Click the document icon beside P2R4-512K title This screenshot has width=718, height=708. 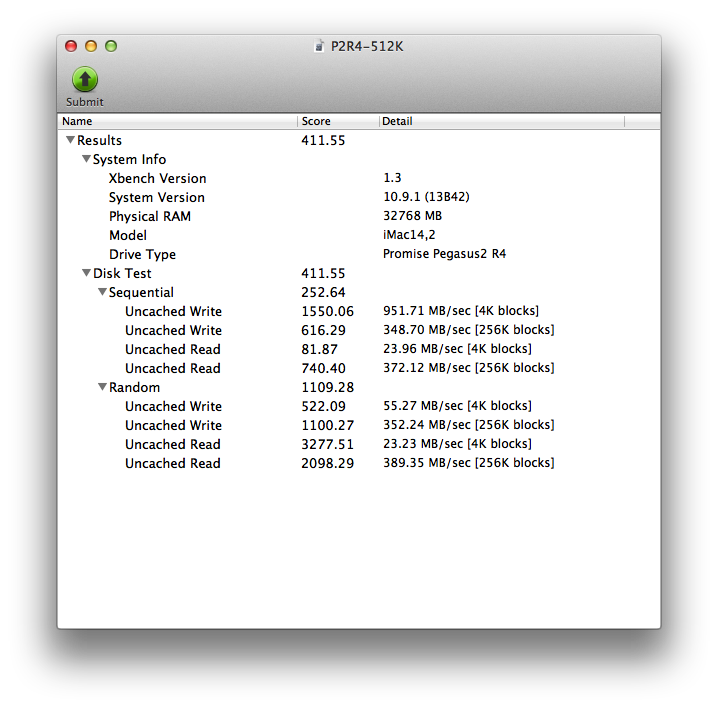(x=319, y=46)
